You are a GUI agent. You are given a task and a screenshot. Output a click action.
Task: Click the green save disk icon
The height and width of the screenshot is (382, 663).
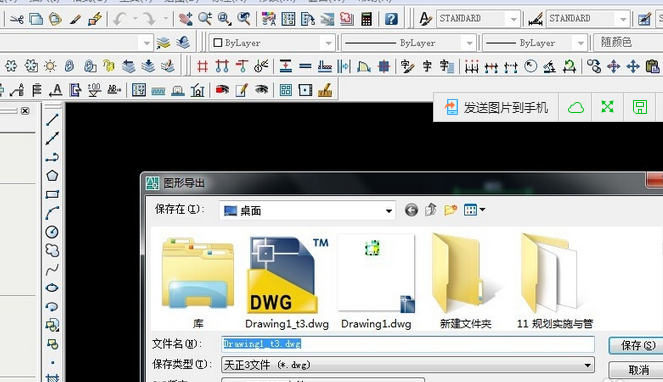[640, 107]
